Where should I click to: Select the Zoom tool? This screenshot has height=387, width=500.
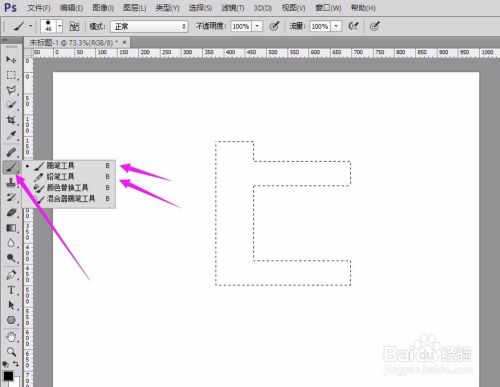tap(11, 352)
